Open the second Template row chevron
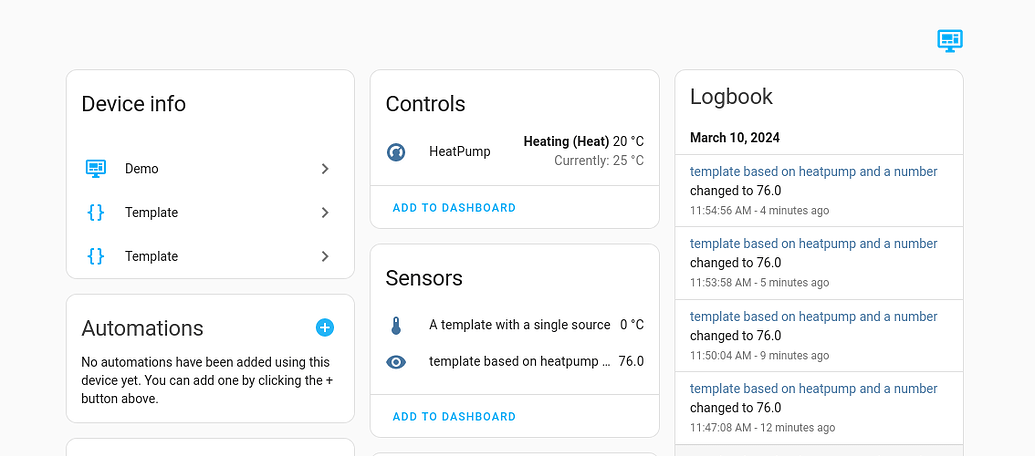Screen dimensions: 1035x456 point(325,256)
